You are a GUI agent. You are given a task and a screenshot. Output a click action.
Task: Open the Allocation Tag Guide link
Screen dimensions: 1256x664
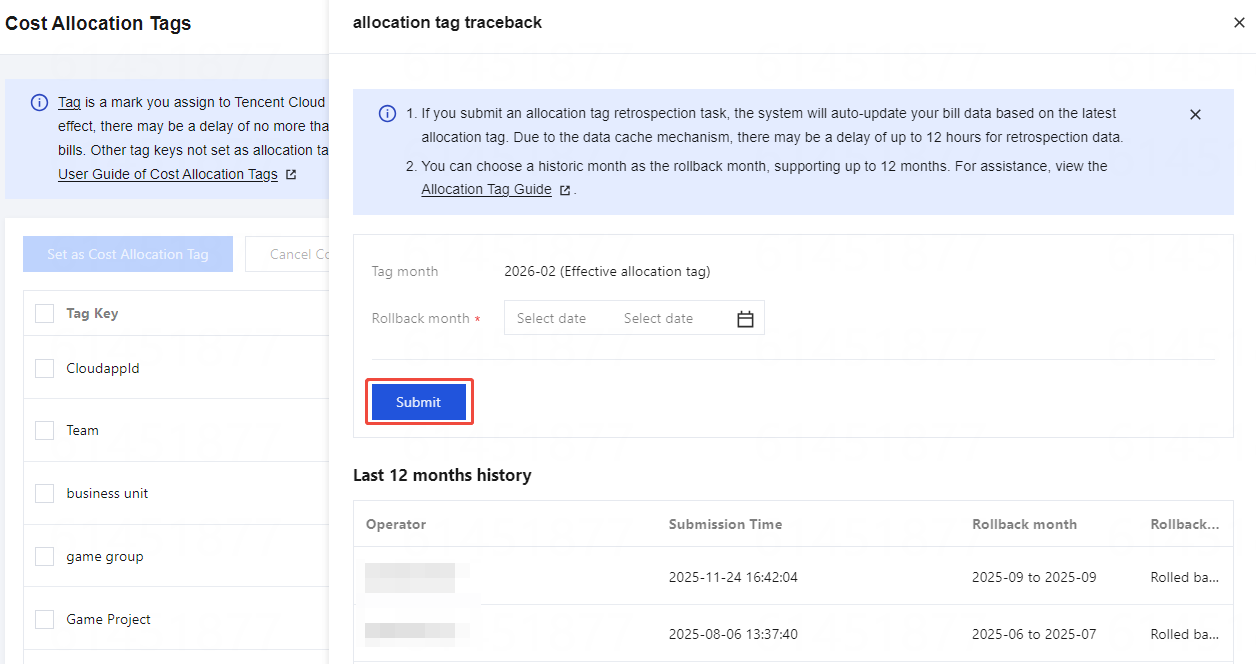click(x=486, y=190)
